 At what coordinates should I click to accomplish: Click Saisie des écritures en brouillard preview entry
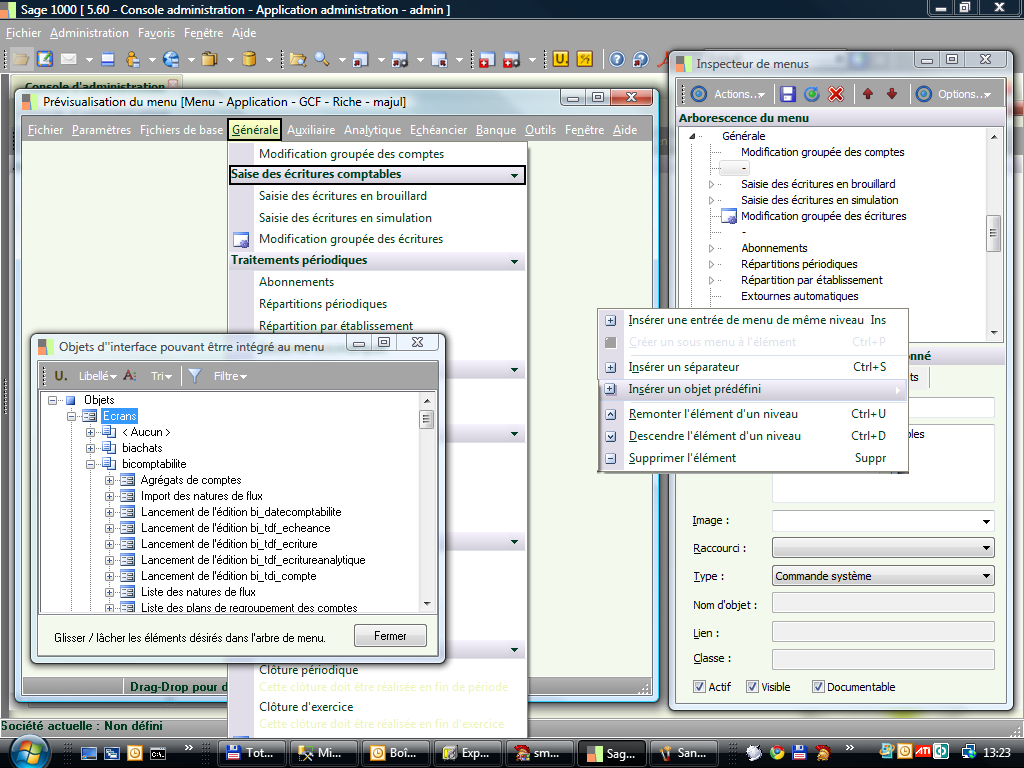(342, 196)
